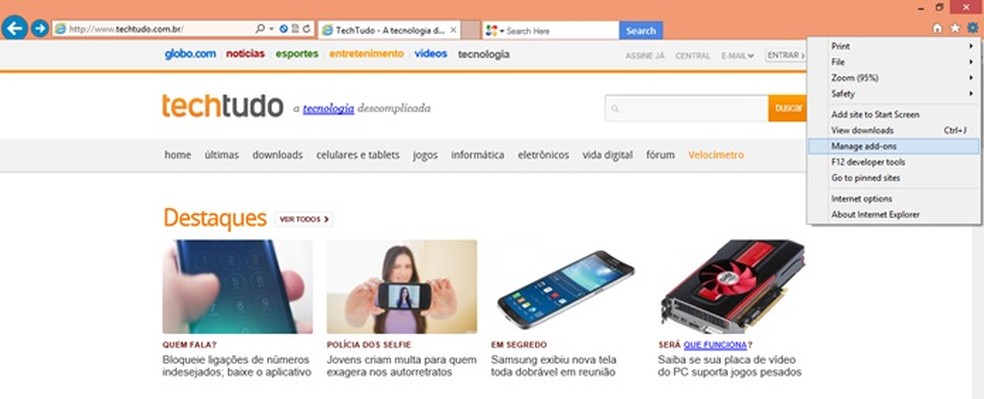Click the CENTRAL link
The image size is (984, 399).
693,56
